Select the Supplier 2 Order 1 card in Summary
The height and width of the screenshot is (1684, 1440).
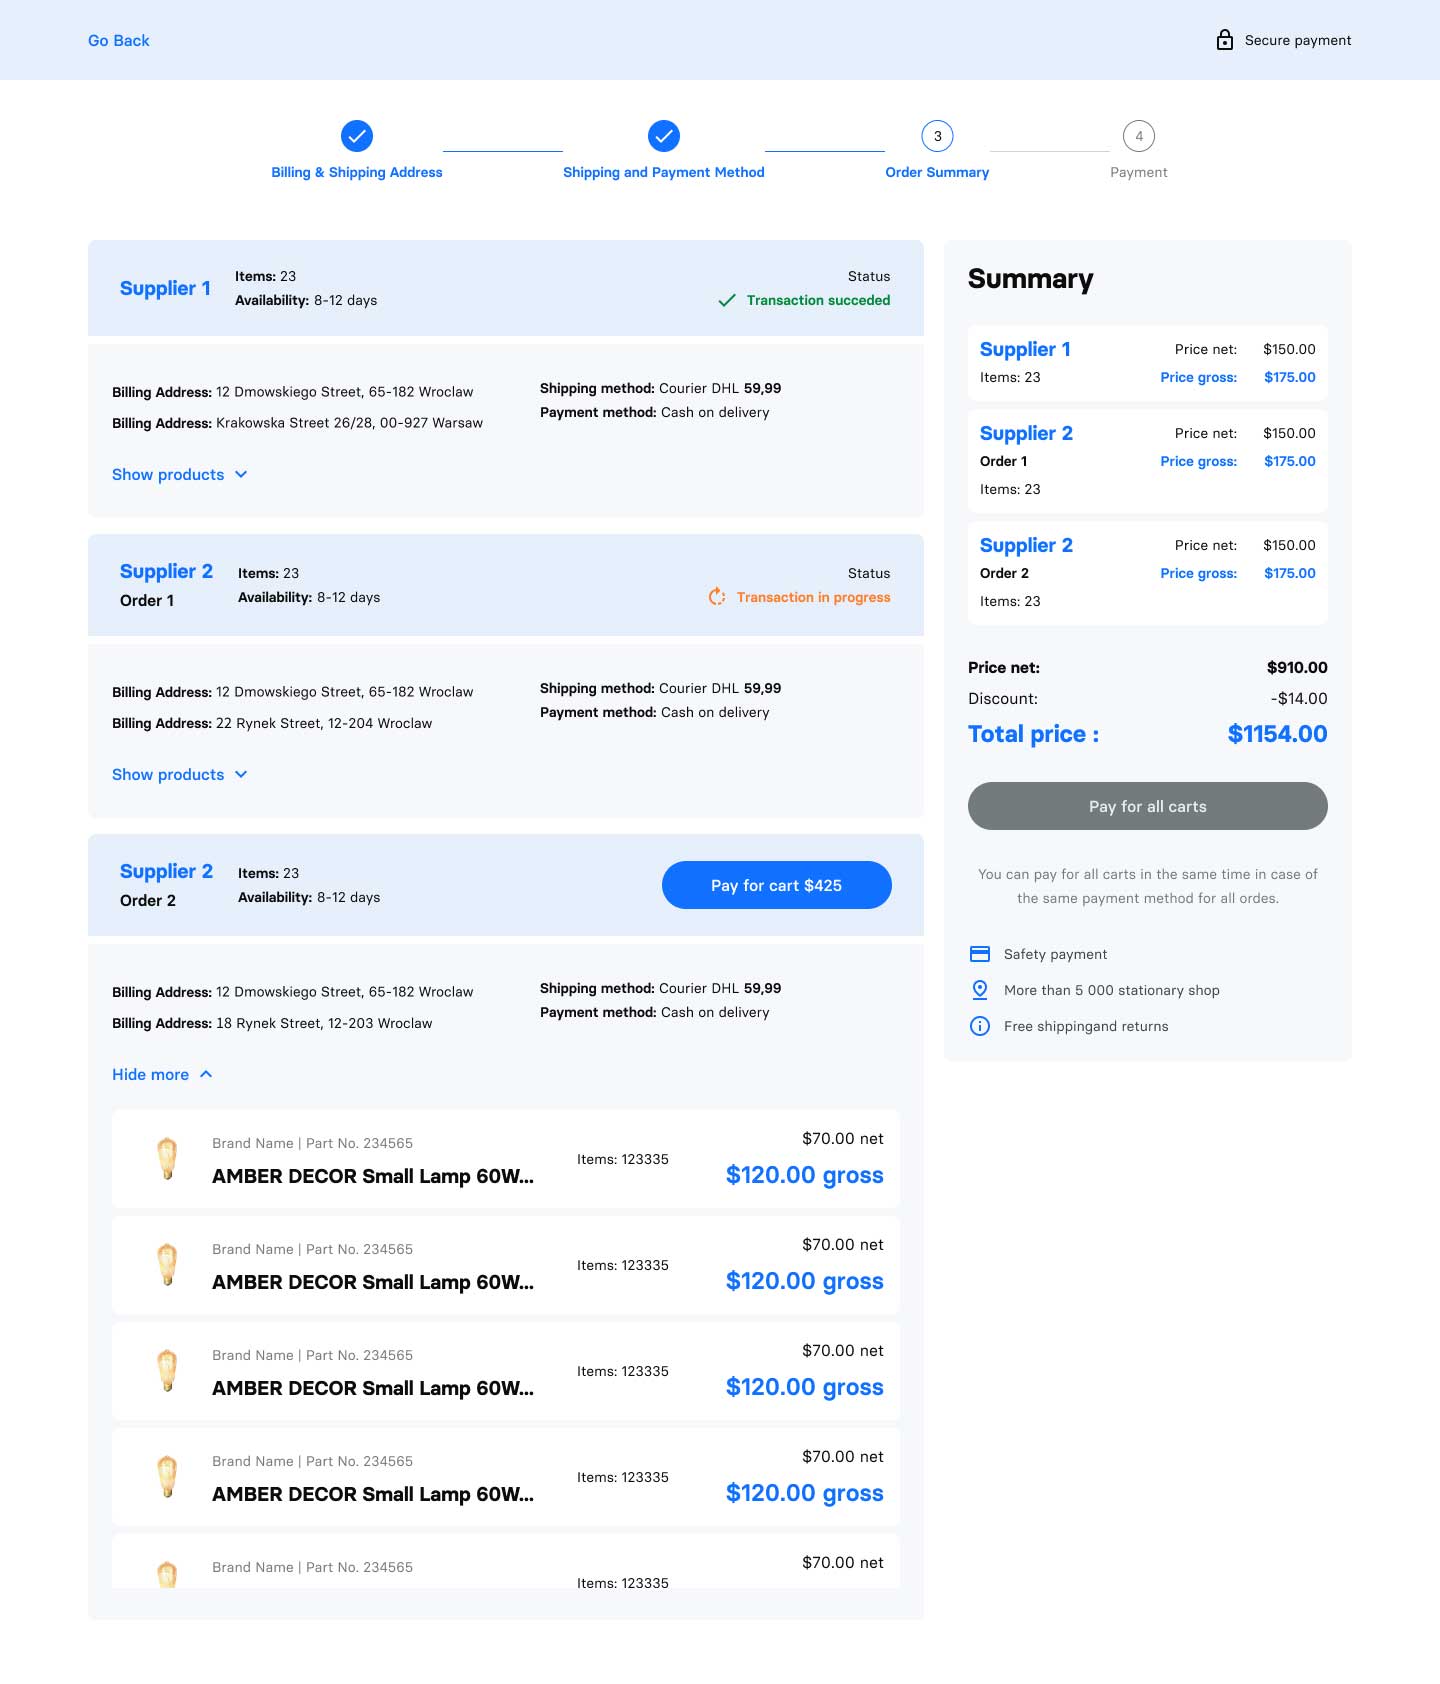point(1148,461)
